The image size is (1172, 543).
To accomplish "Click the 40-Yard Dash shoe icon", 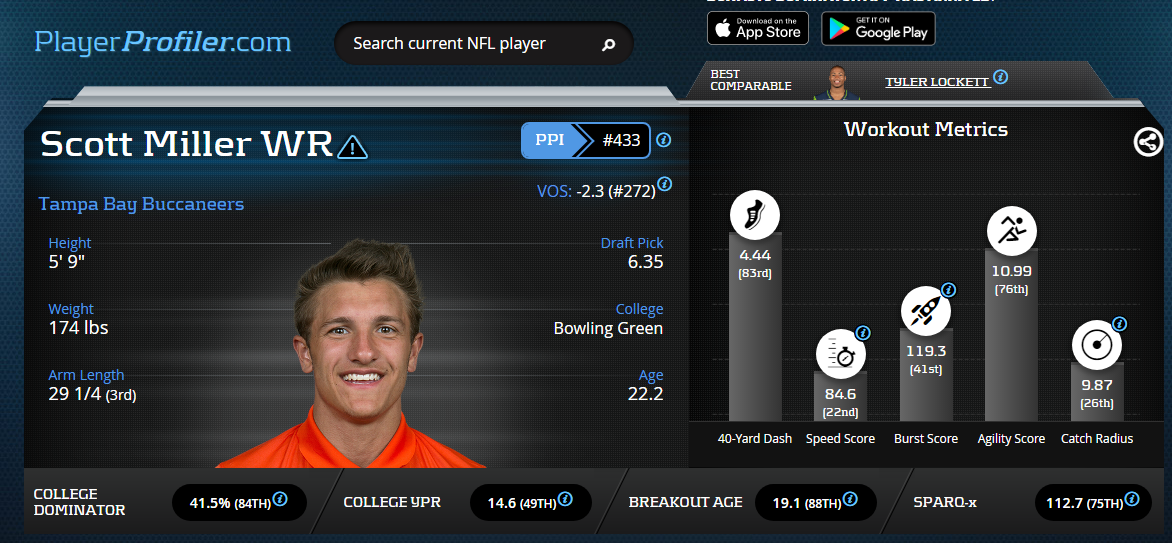I will [x=755, y=215].
